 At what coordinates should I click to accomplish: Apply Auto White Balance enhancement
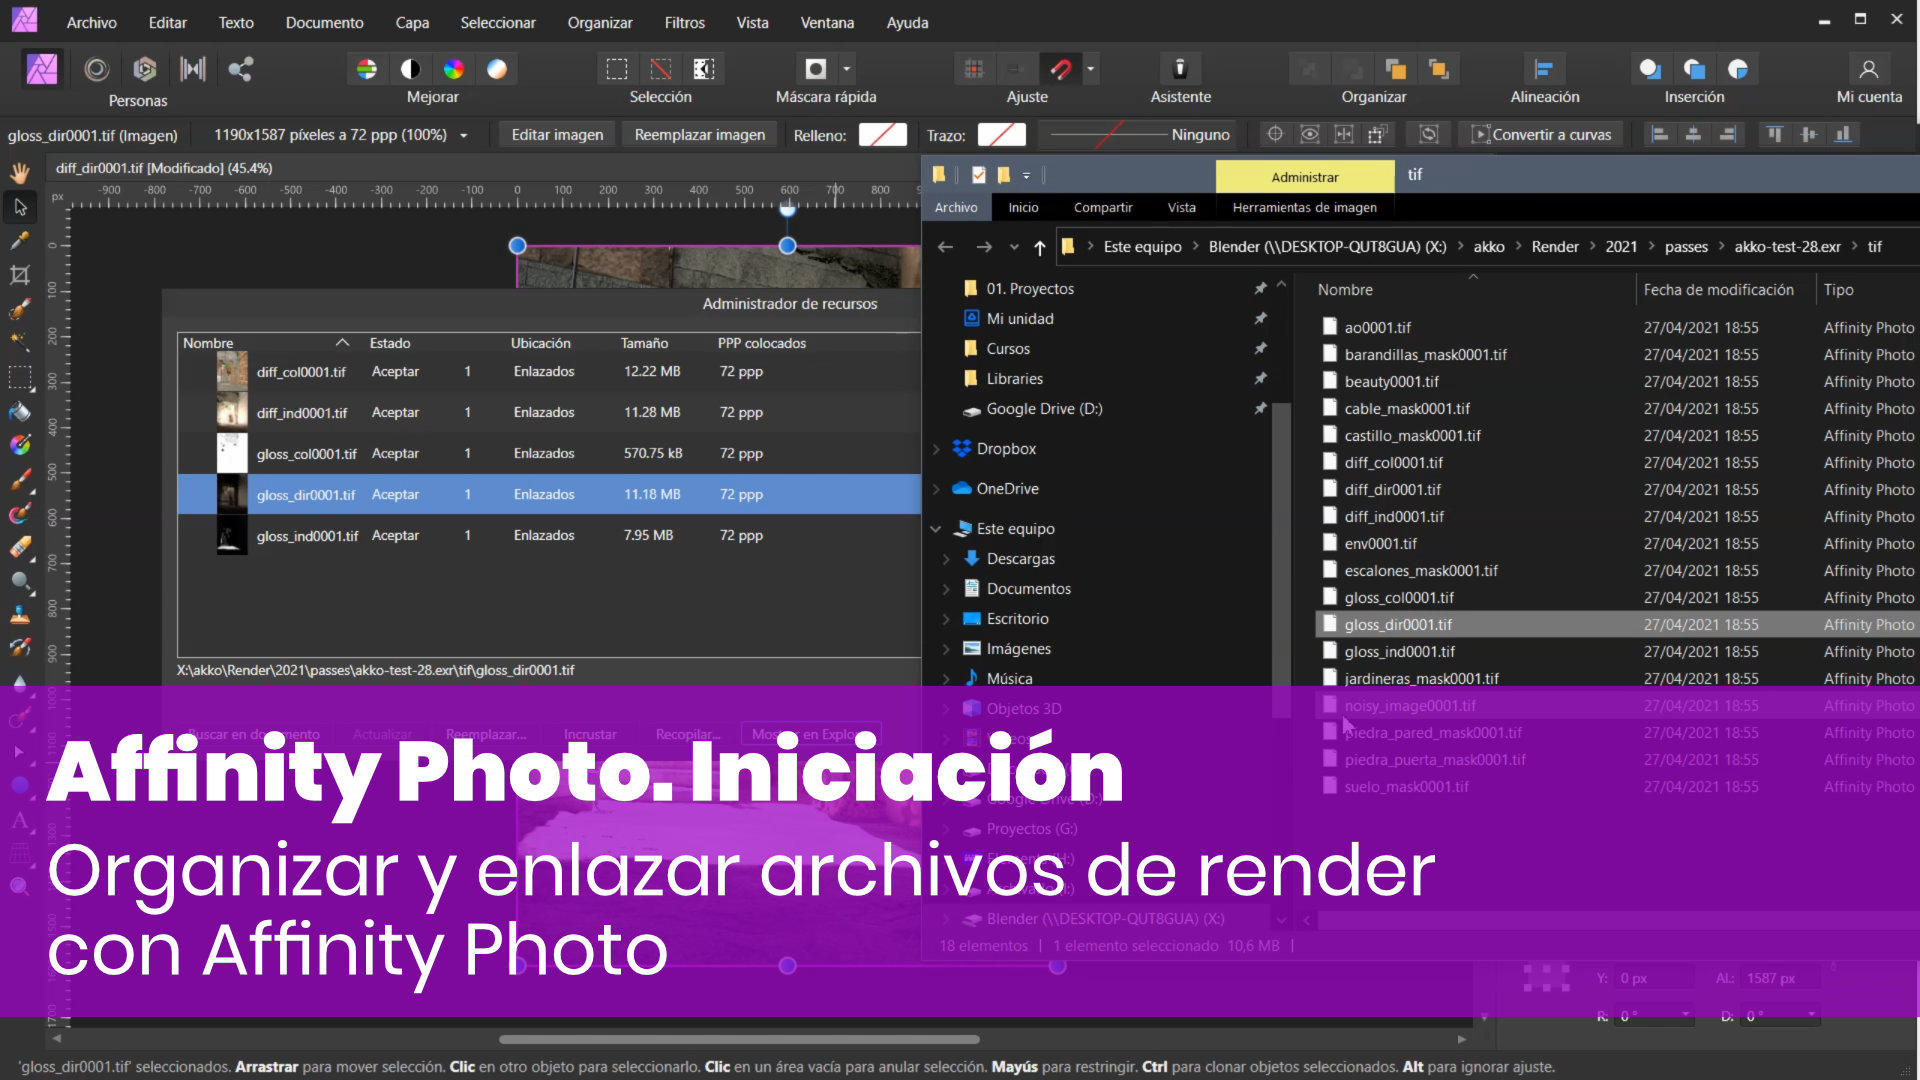(497, 69)
